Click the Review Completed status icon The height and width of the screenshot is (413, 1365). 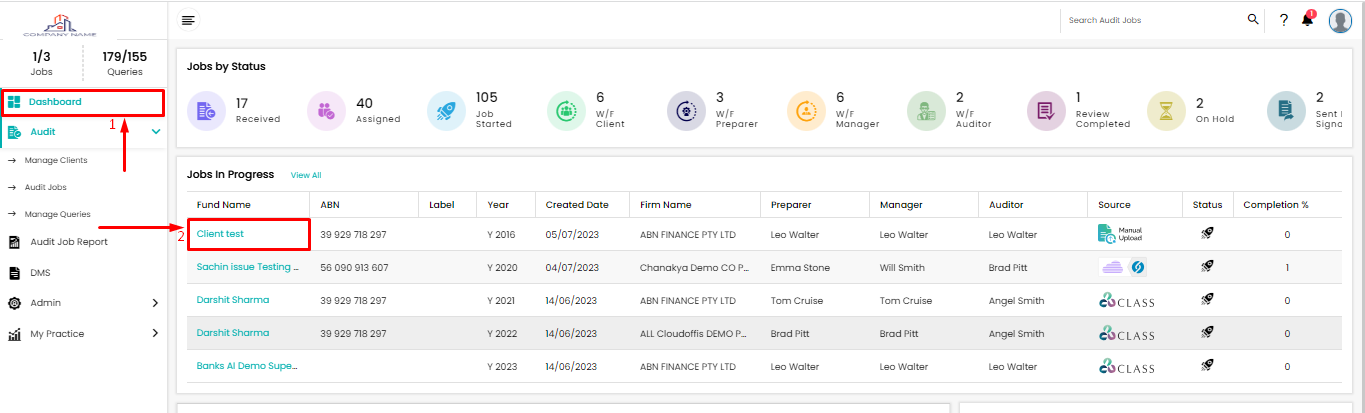point(1047,110)
